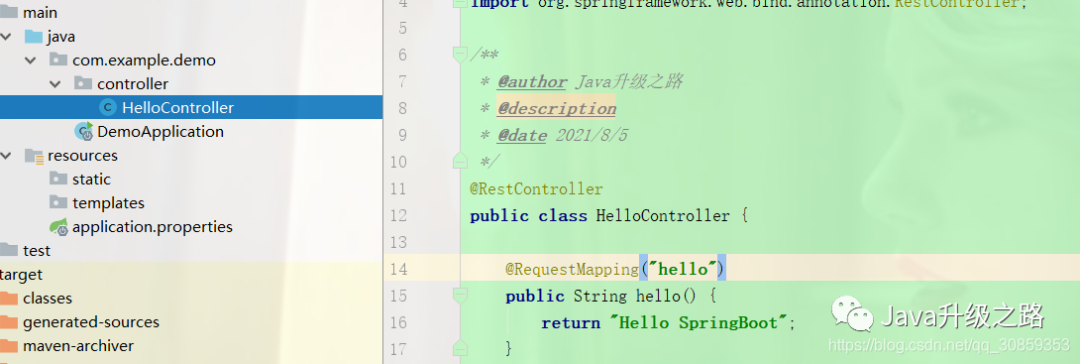Viewport: 1080px width, 364px height.
Task: Click the HelloController class name in code
Action: pos(663,216)
